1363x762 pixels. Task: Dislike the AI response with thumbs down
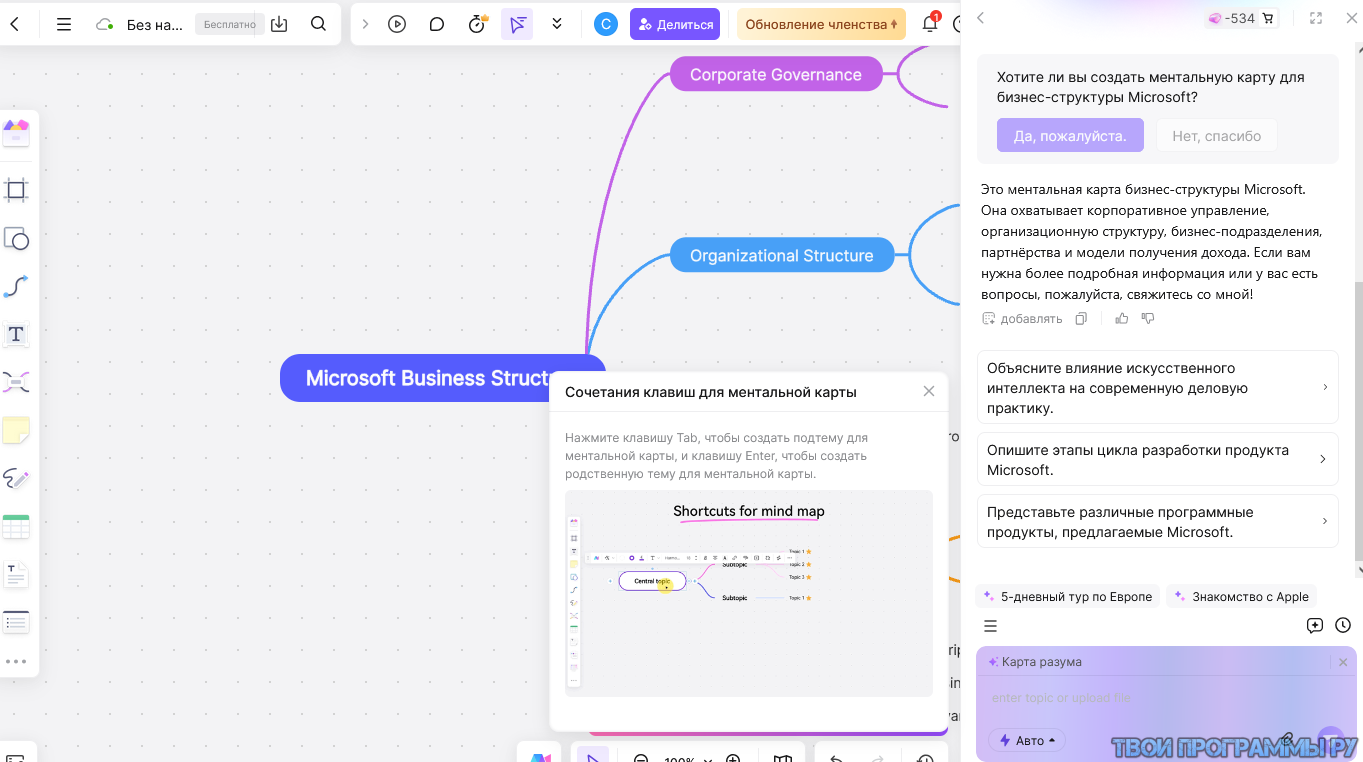tap(1148, 318)
